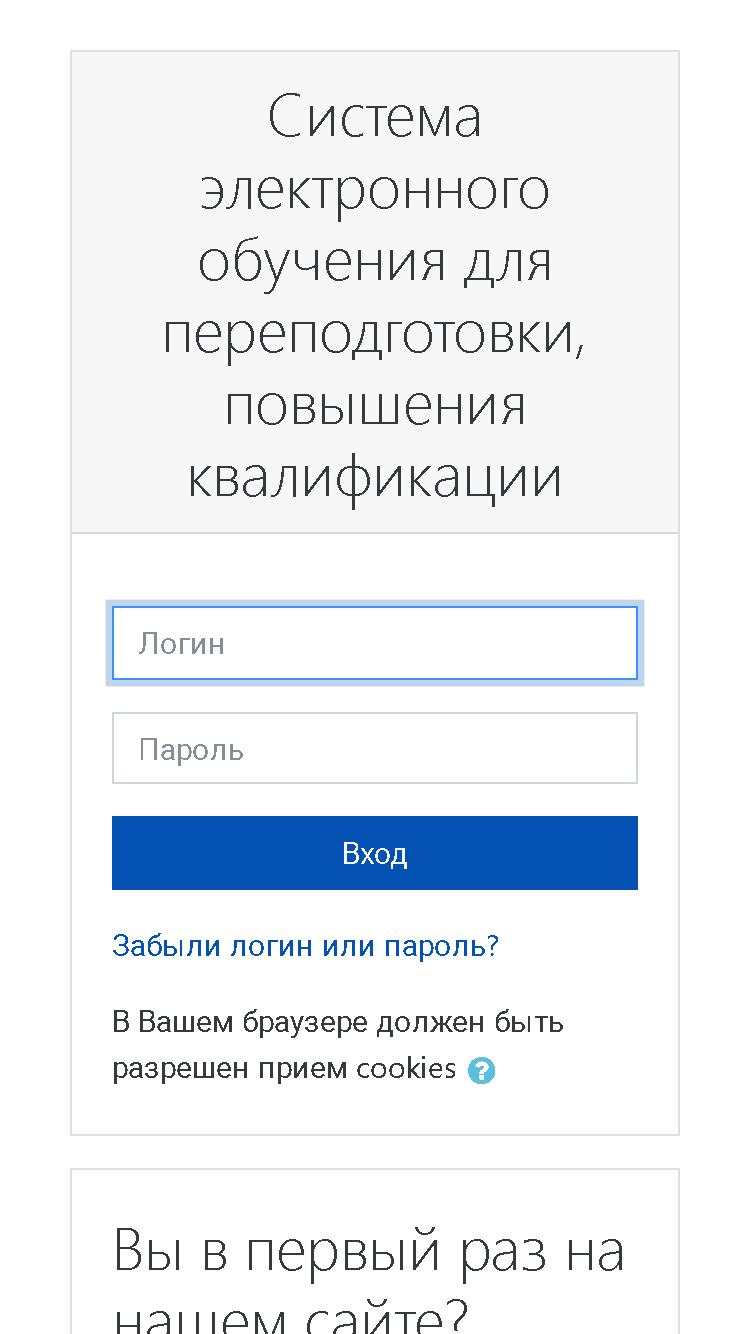The width and height of the screenshot is (750, 1334).
Task: Click the partially visible 'нашем сайте?' heading line
Action: point(291,1318)
